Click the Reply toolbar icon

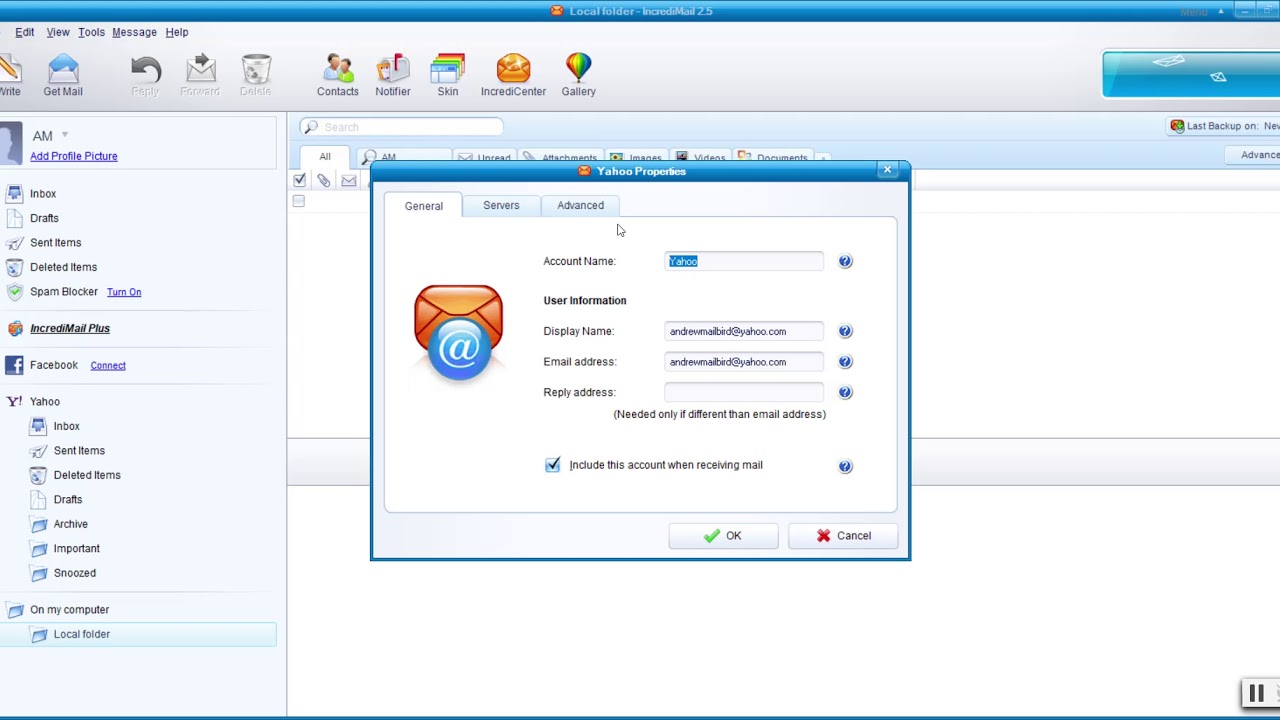(x=145, y=76)
